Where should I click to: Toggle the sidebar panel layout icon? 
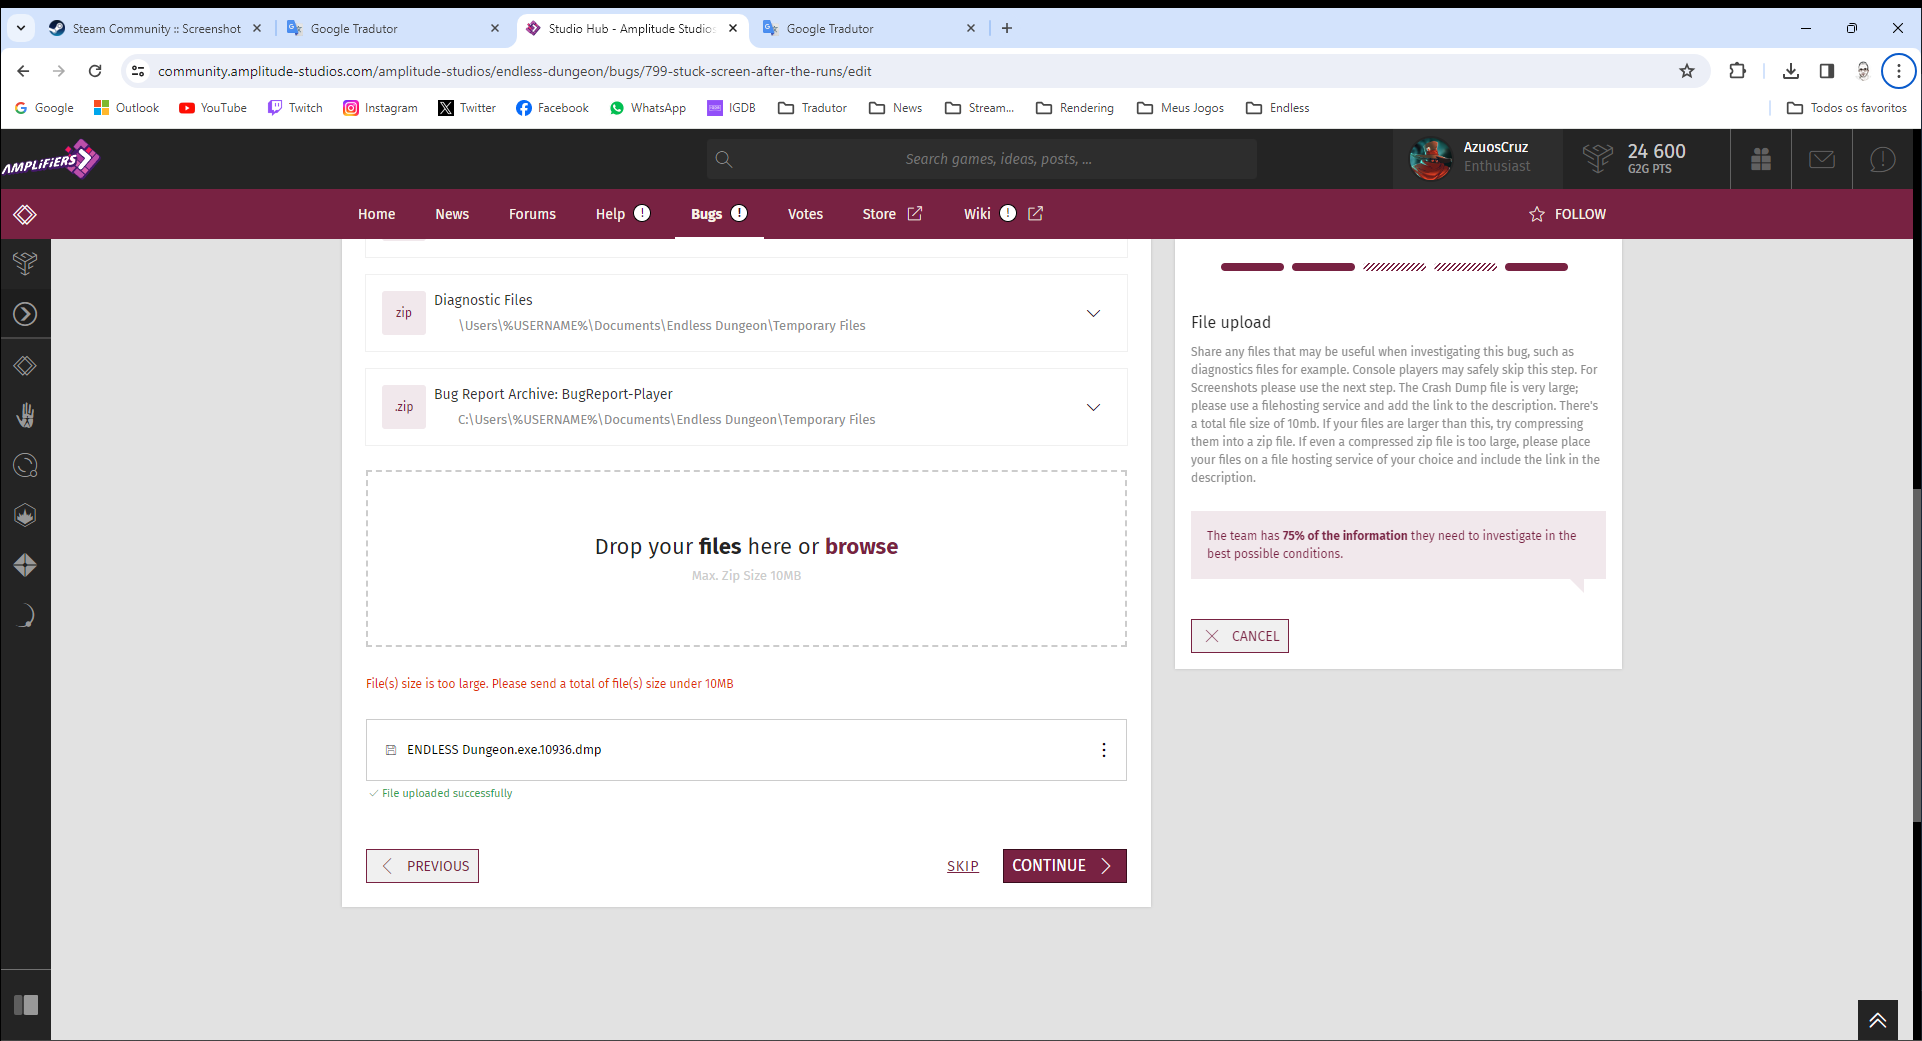click(x=26, y=1005)
